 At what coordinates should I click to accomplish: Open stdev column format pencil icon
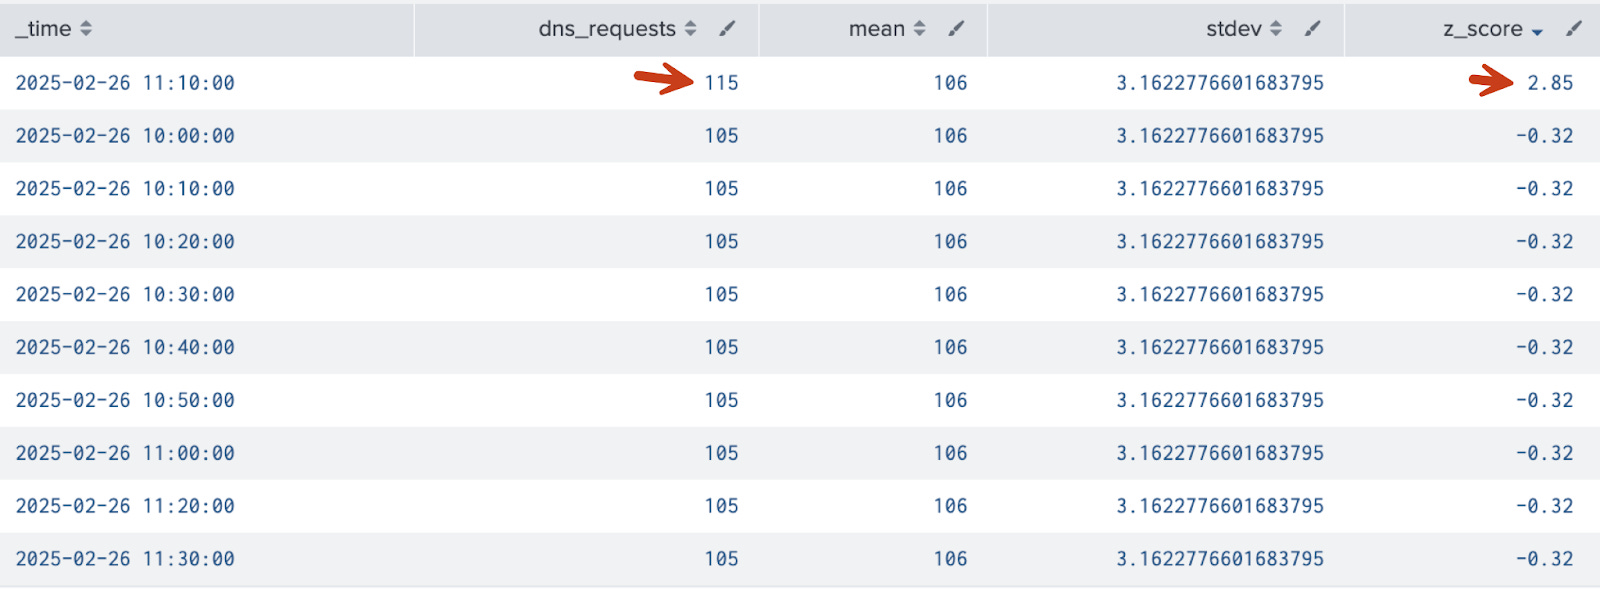point(1312,29)
